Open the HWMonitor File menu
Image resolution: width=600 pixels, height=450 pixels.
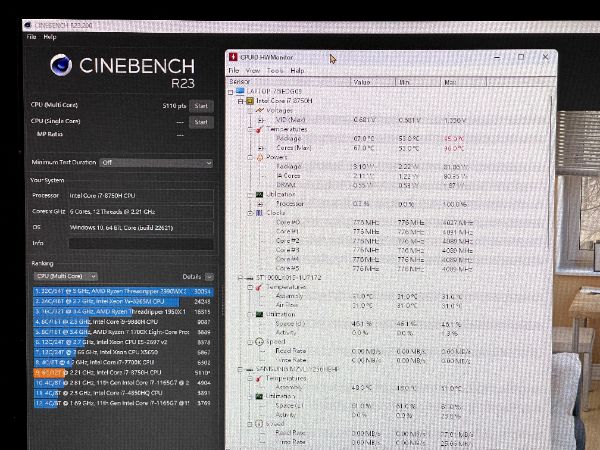pos(234,70)
